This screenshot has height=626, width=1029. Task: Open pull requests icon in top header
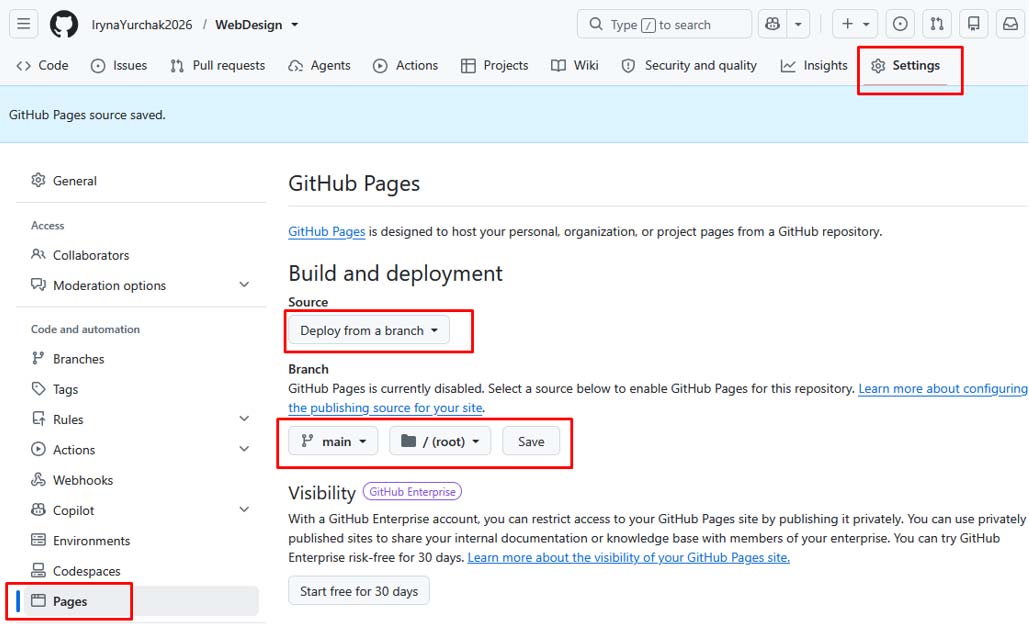pos(937,24)
